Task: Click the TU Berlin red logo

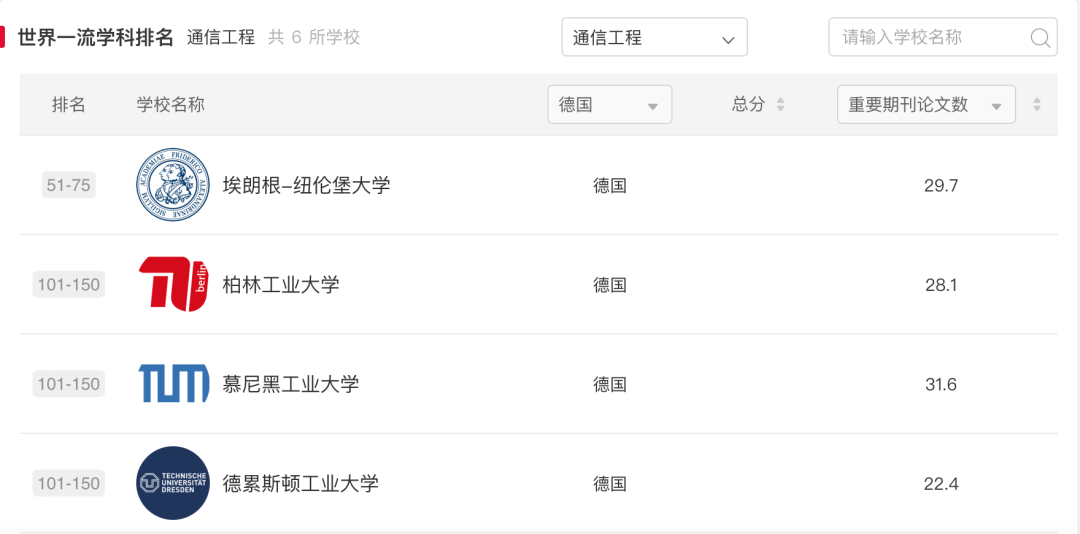Action: (174, 284)
